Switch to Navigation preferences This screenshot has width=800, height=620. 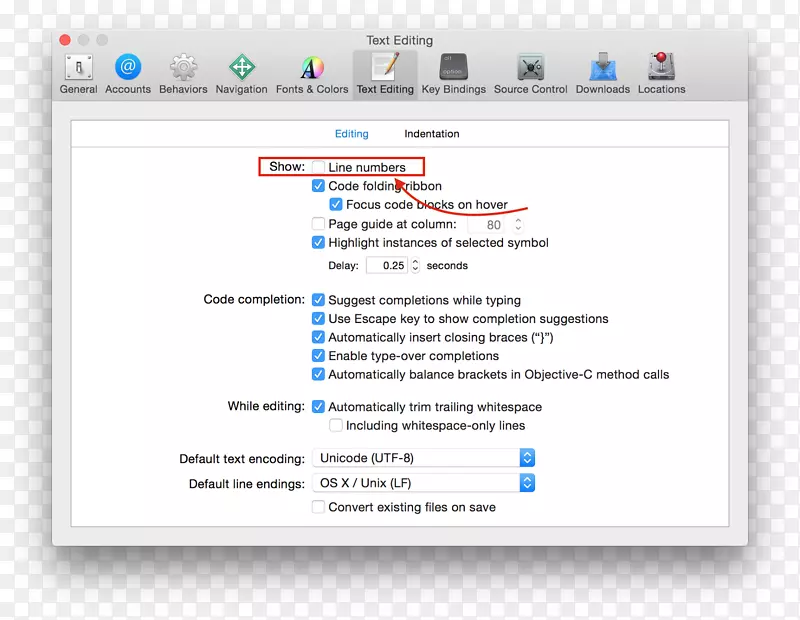click(241, 70)
